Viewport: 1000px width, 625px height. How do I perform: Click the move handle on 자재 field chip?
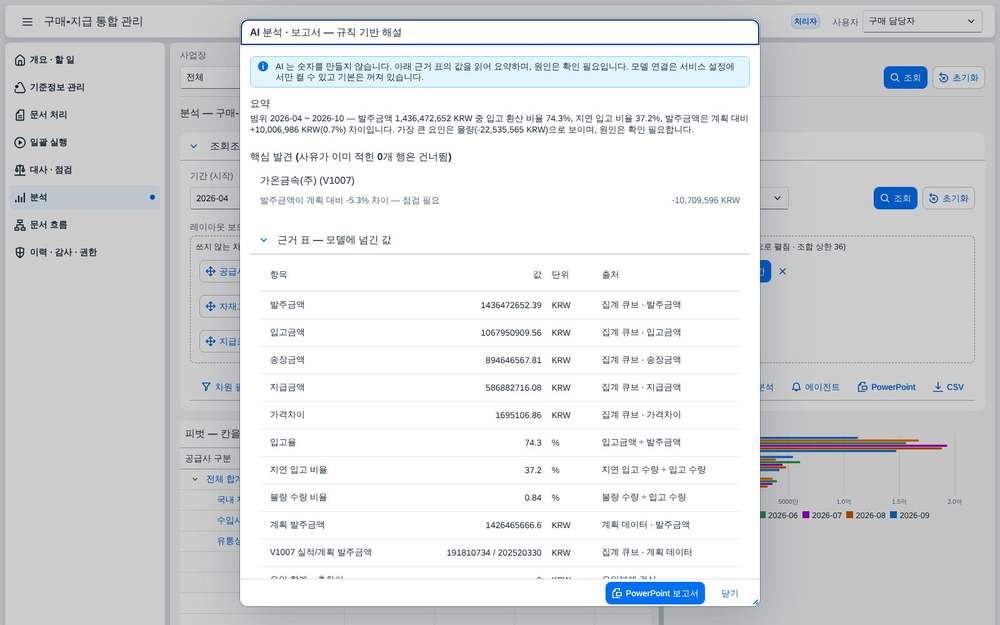[x=210, y=307]
